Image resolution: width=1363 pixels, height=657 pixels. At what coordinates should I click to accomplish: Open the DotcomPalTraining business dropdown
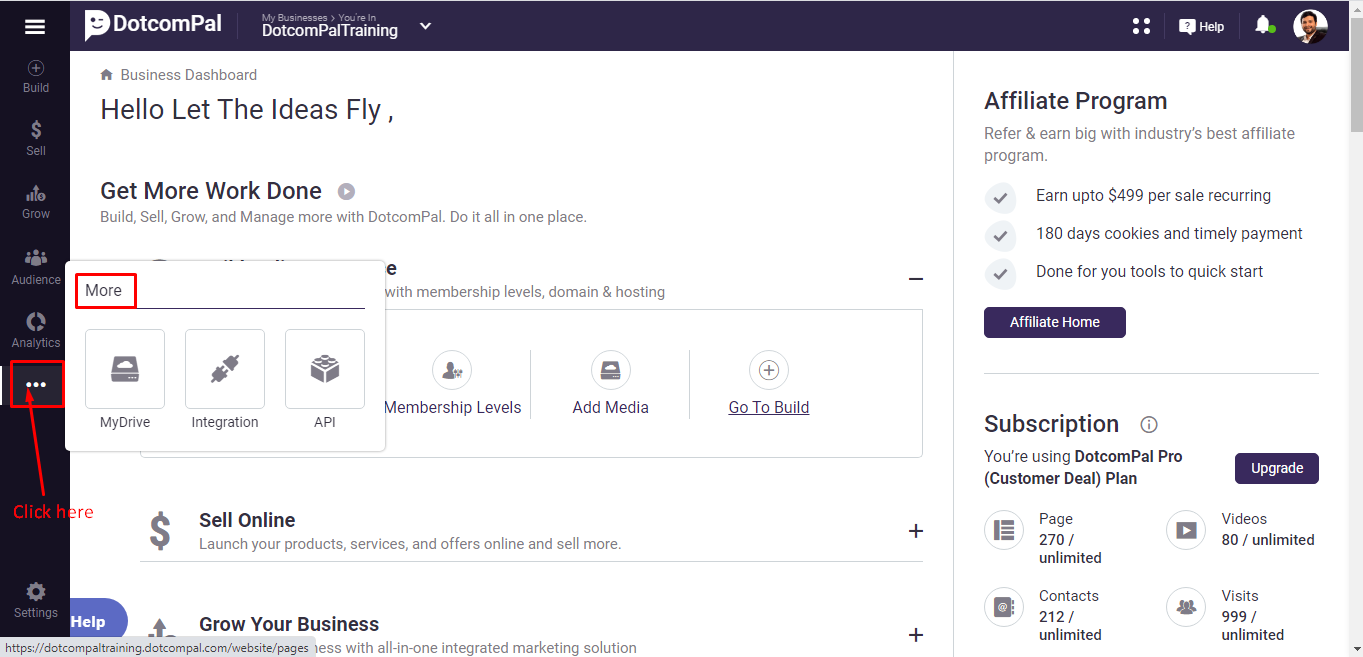pos(426,26)
